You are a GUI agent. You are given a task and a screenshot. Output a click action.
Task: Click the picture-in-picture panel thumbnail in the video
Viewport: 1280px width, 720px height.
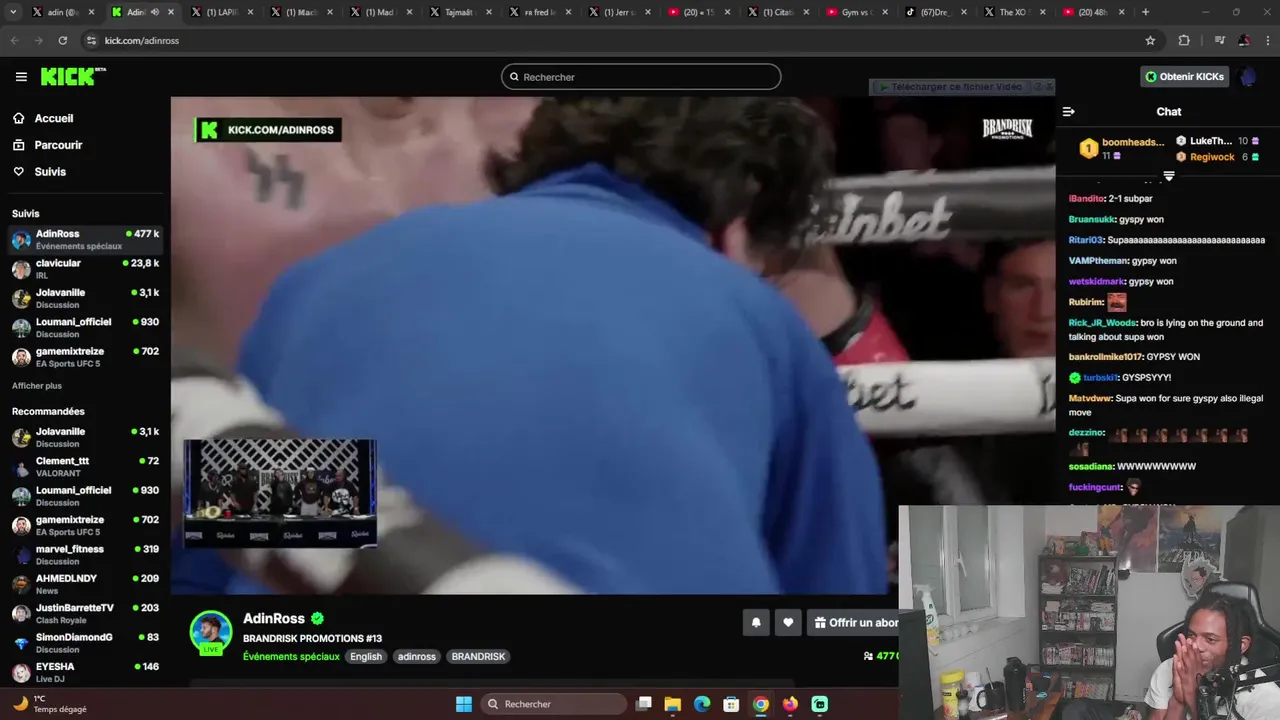(x=280, y=493)
